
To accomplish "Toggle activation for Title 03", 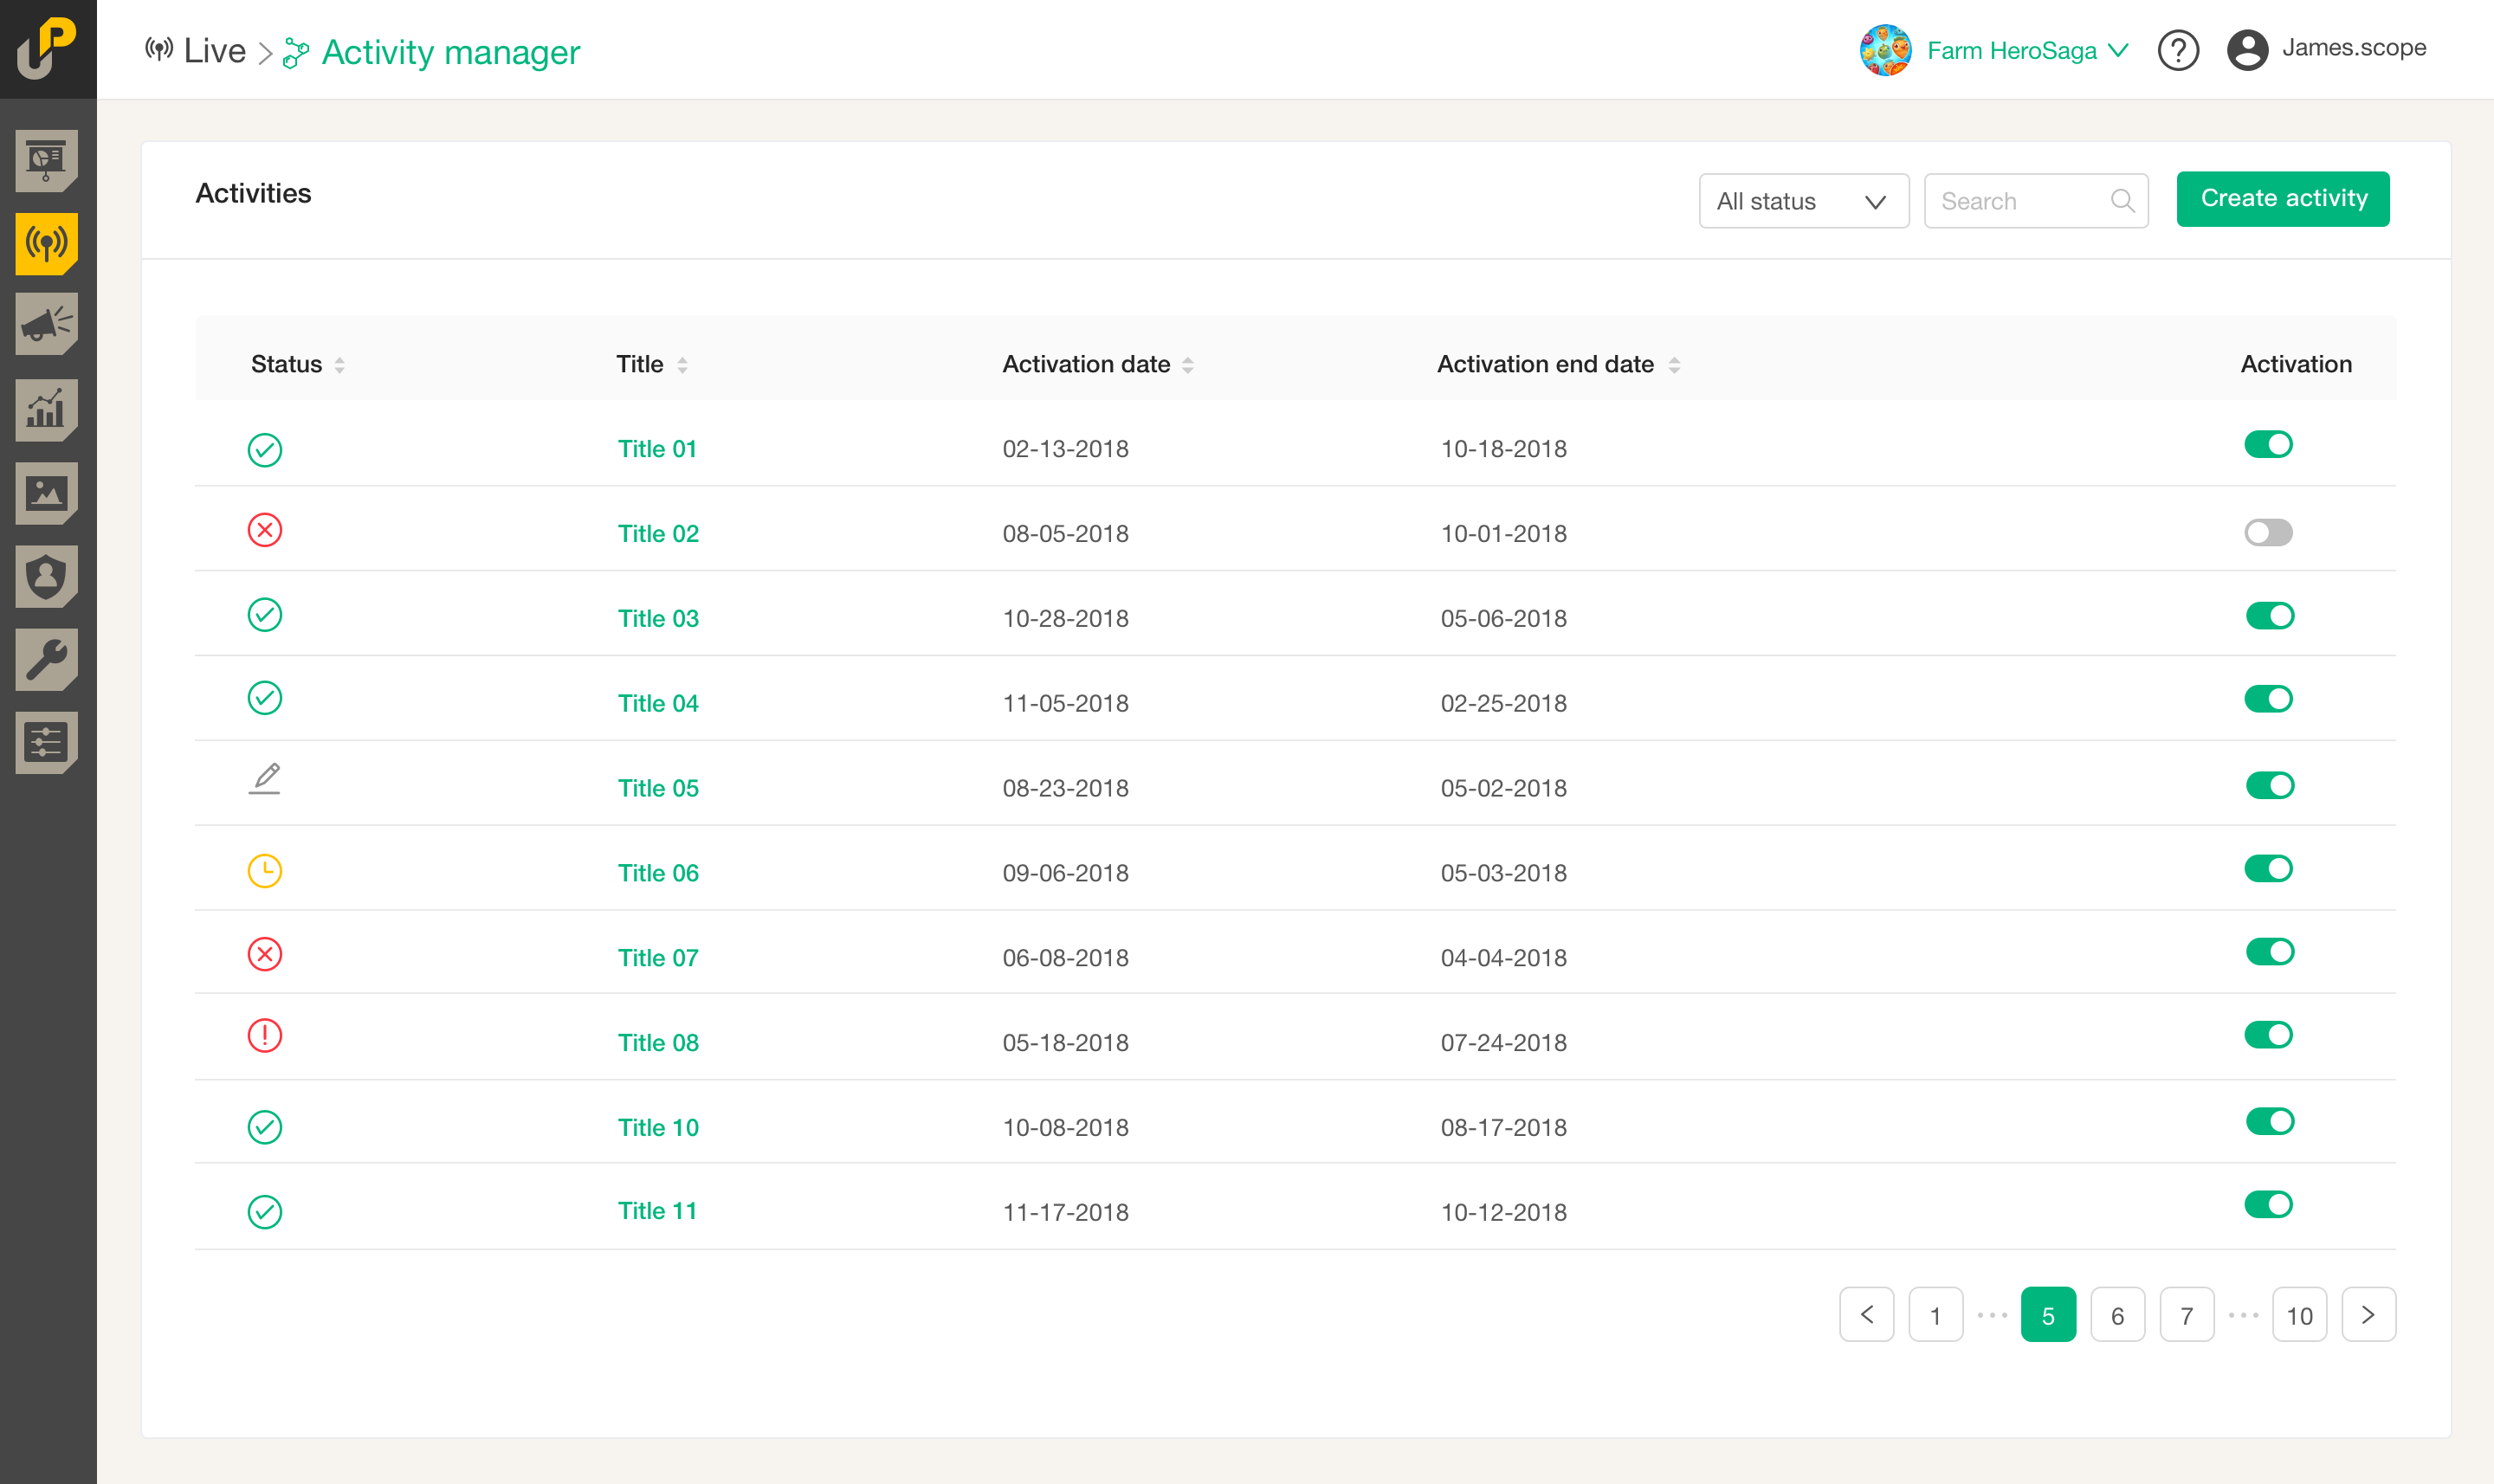I will pos(2269,615).
